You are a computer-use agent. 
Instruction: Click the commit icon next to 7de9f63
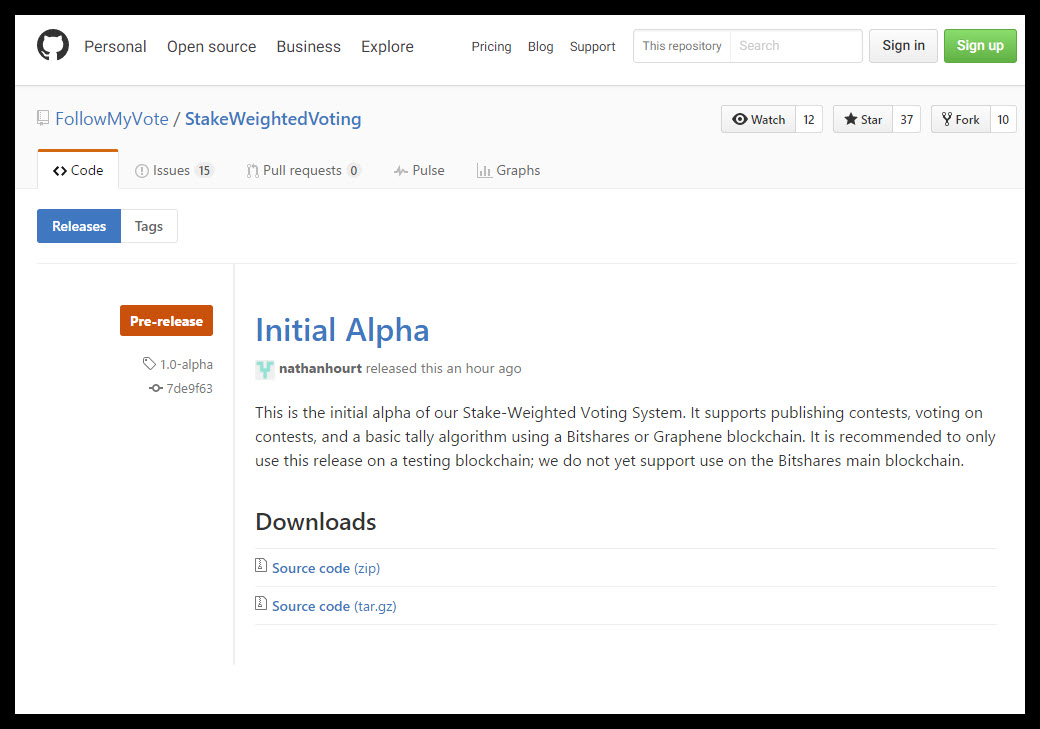click(156, 388)
